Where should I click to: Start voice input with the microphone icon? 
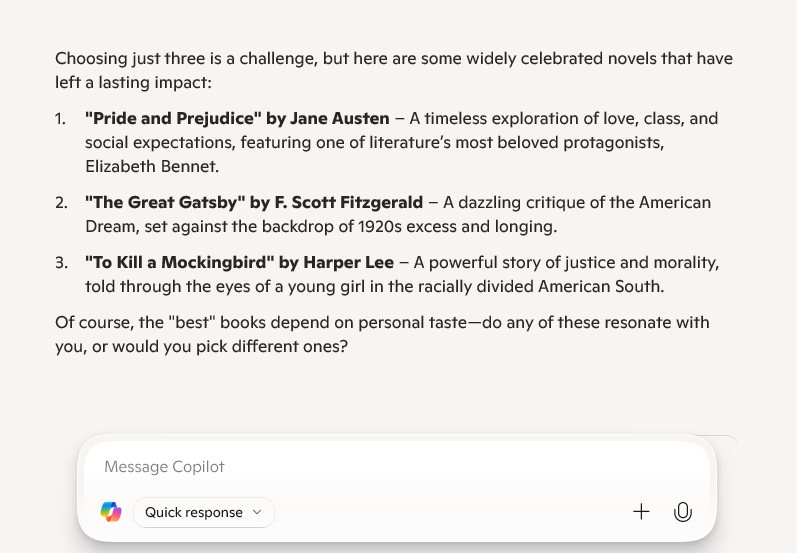coord(683,512)
